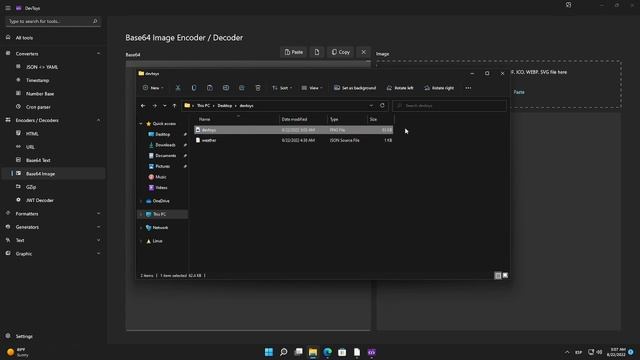Click Rotate left in Explorer toolbar
Screen dimensions: 640x360
pyautogui.click(x=400, y=88)
